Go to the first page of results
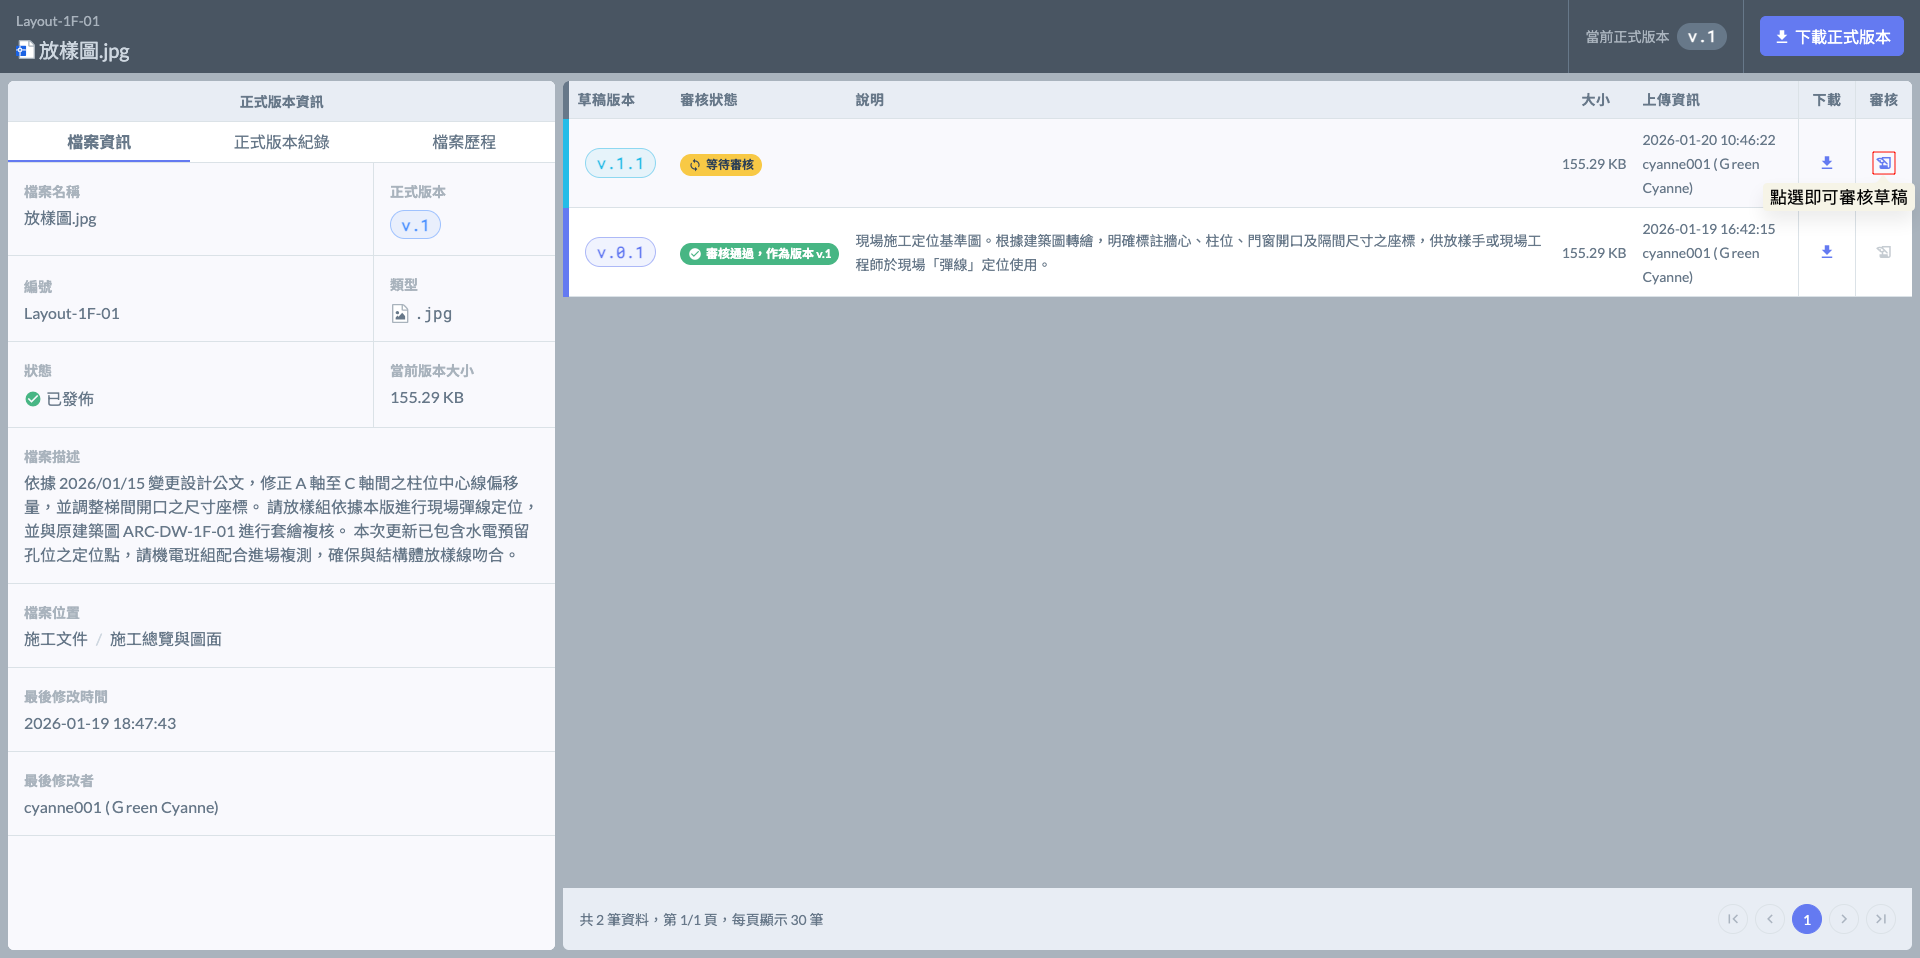The image size is (1920, 958). click(1733, 919)
